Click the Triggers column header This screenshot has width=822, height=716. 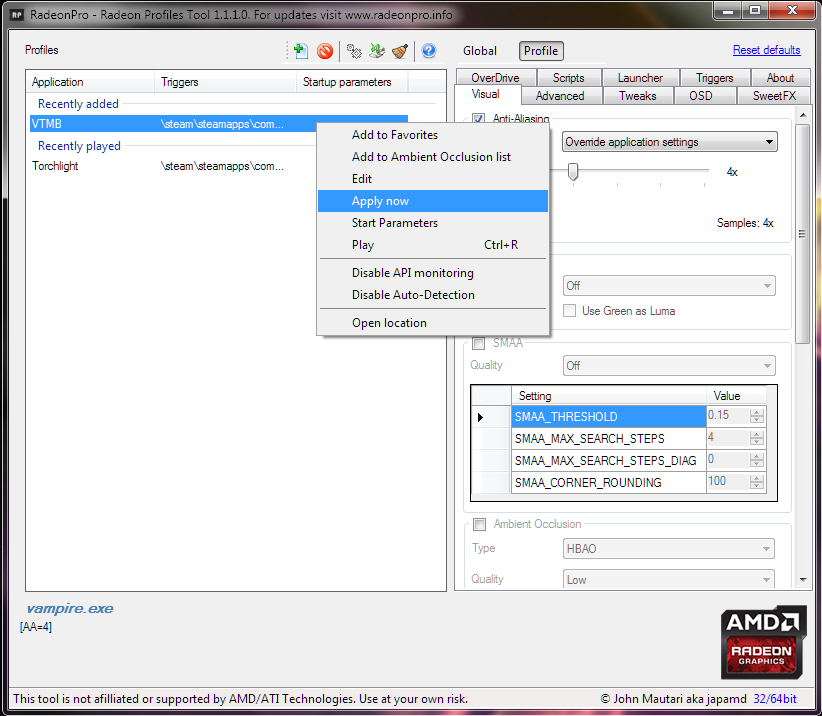pyautogui.click(x=225, y=82)
